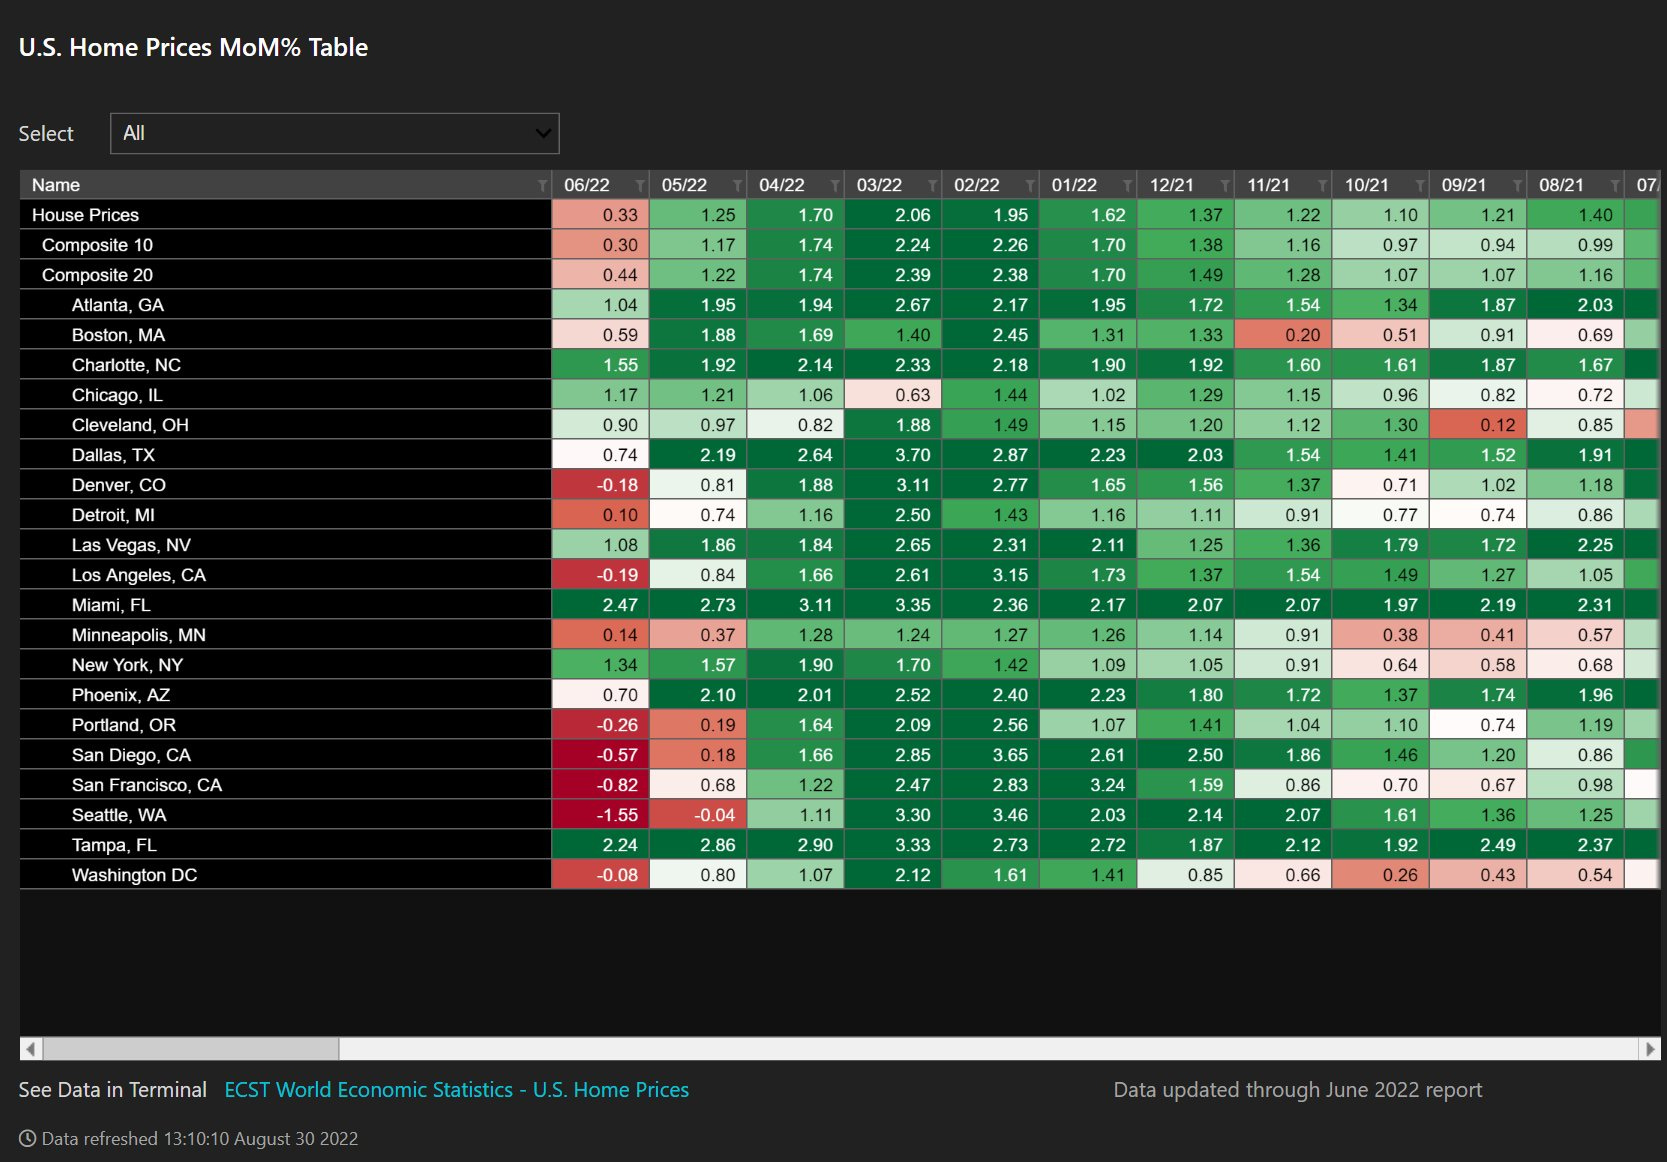Open the filter icon on 02/22 column

1030,186
